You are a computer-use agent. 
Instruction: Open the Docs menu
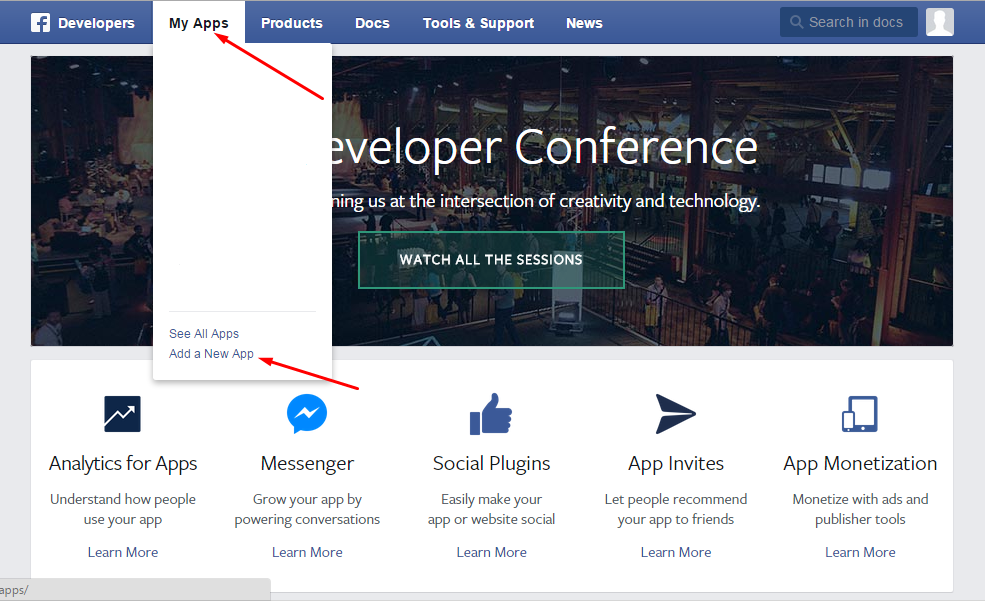tap(372, 23)
